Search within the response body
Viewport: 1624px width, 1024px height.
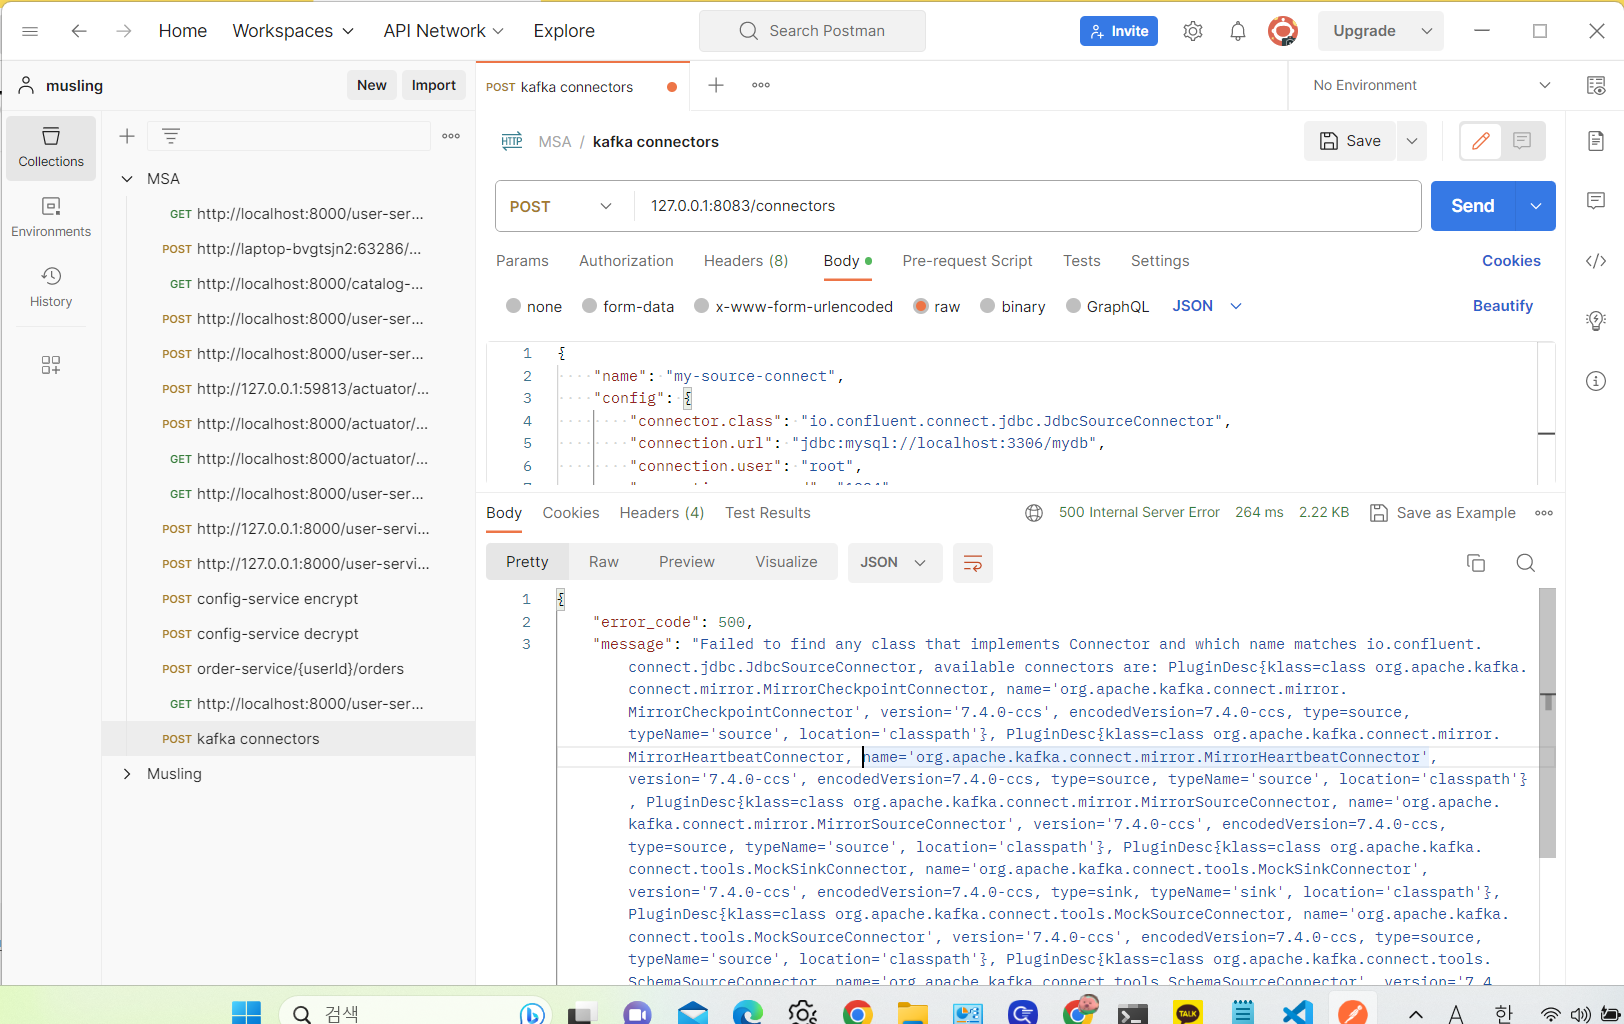(x=1525, y=563)
